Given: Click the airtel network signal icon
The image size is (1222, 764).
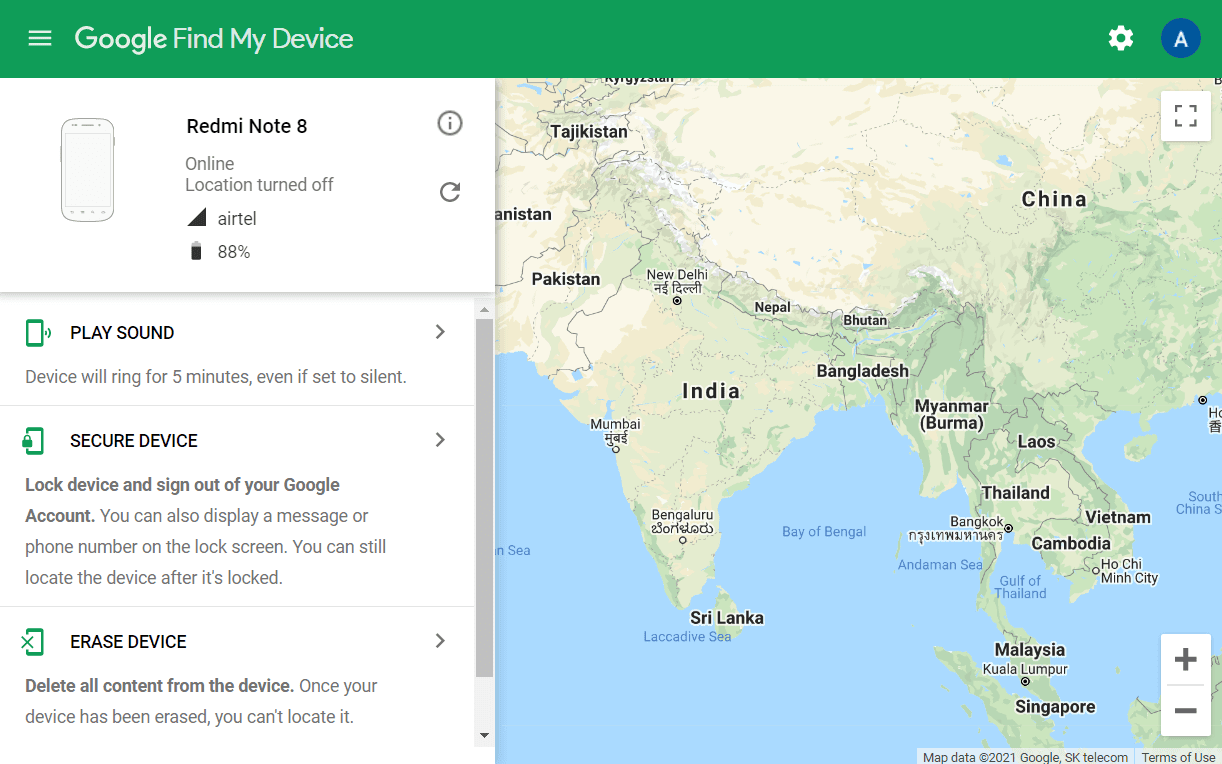Looking at the screenshot, I should click(x=196, y=217).
